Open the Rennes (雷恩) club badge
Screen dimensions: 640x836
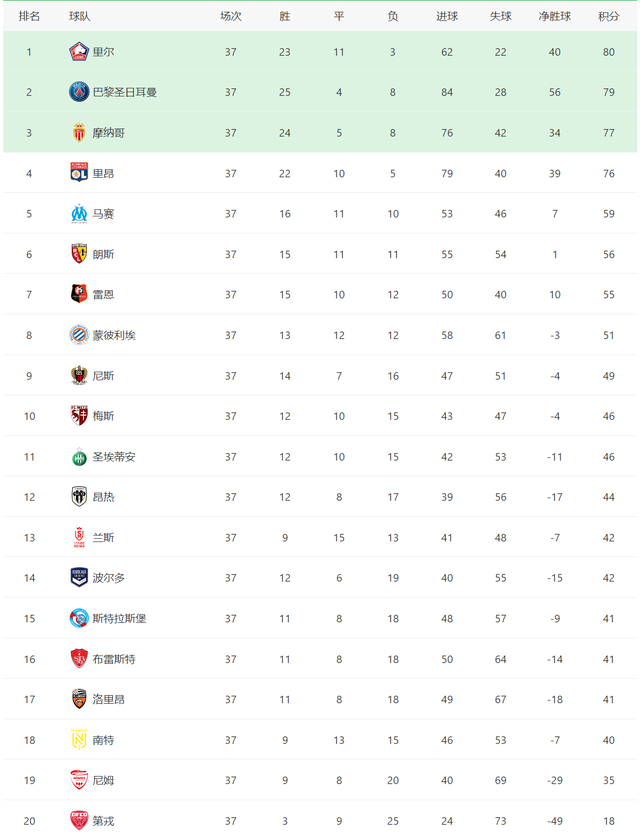[79, 294]
